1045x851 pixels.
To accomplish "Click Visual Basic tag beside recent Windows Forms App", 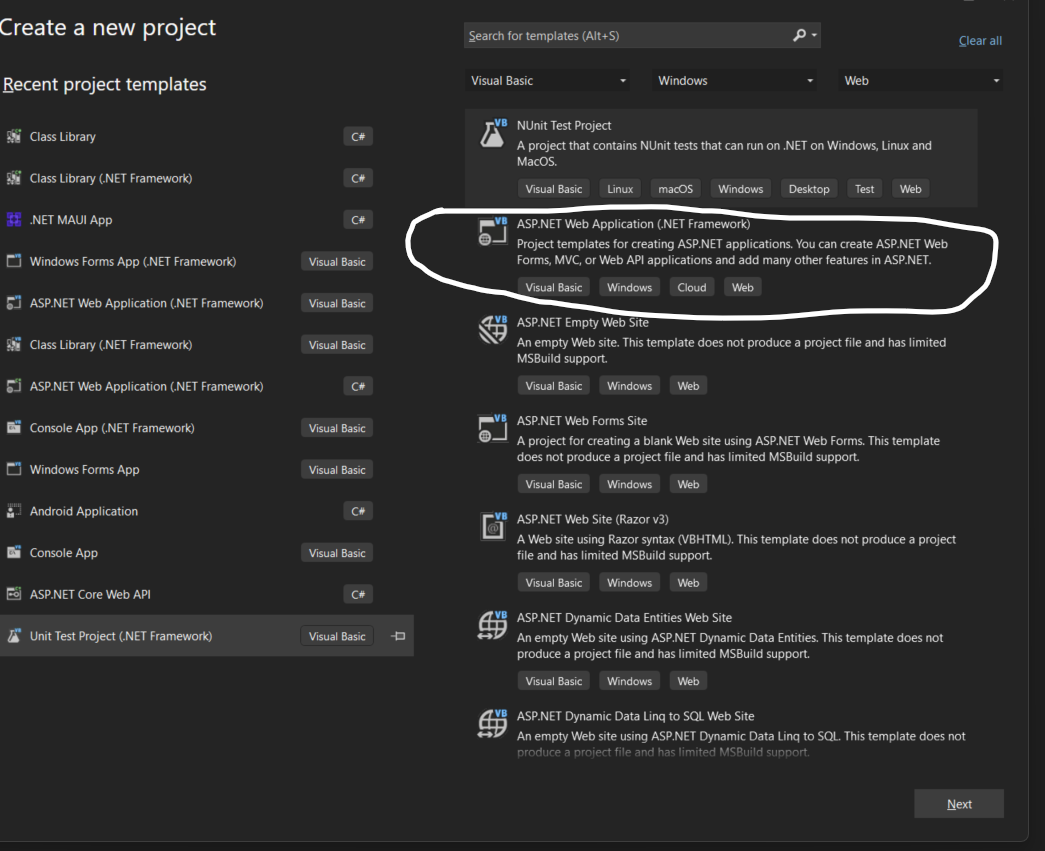I will (337, 470).
